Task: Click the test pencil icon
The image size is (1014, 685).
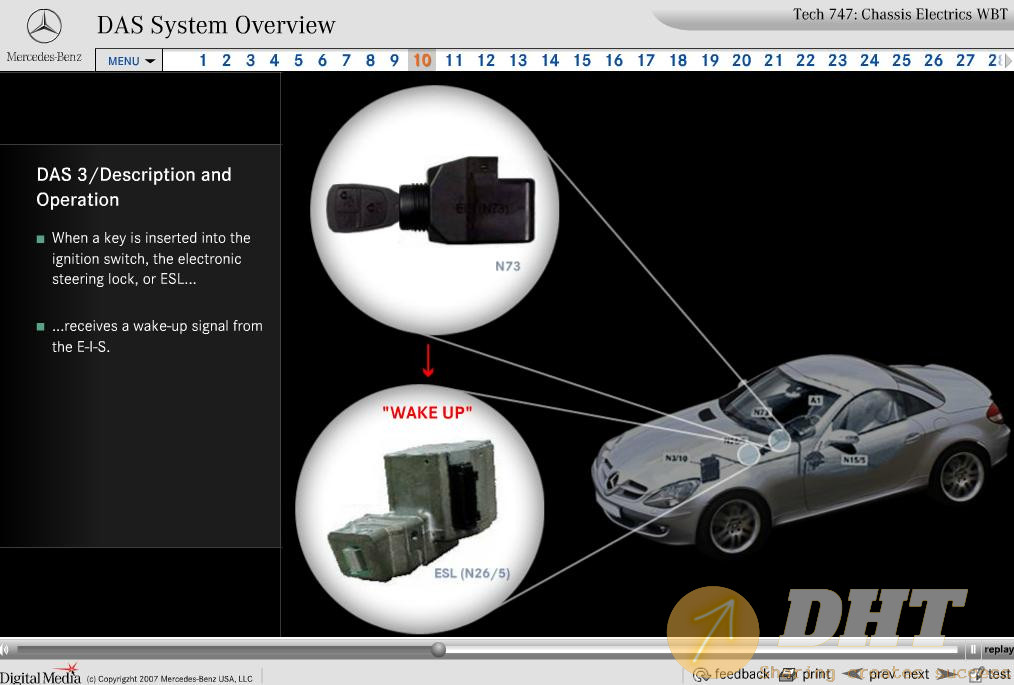Action: click(x=977, y=674)
